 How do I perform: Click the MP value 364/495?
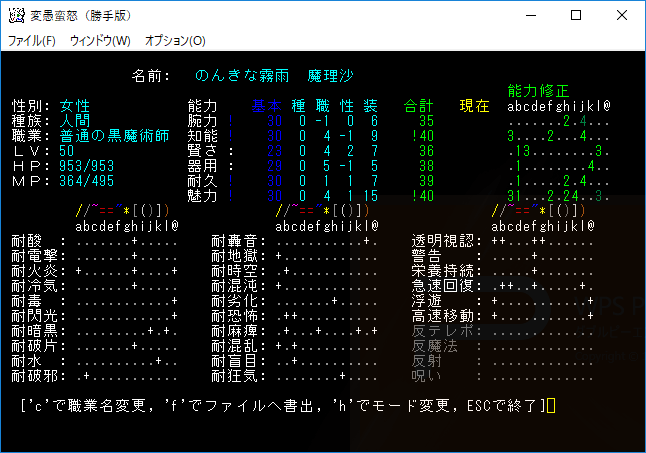pyautogui.click(x=87, y=181)
